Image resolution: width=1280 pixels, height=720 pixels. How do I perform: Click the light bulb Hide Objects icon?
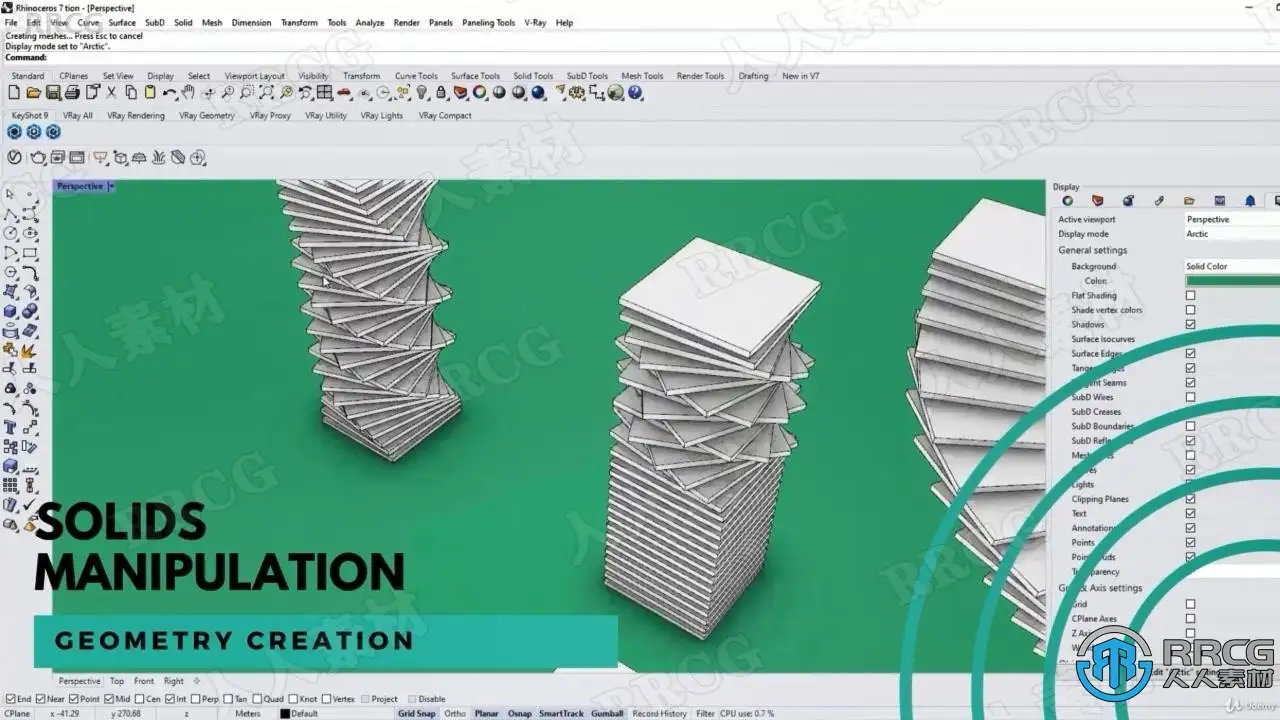[422, 93]
